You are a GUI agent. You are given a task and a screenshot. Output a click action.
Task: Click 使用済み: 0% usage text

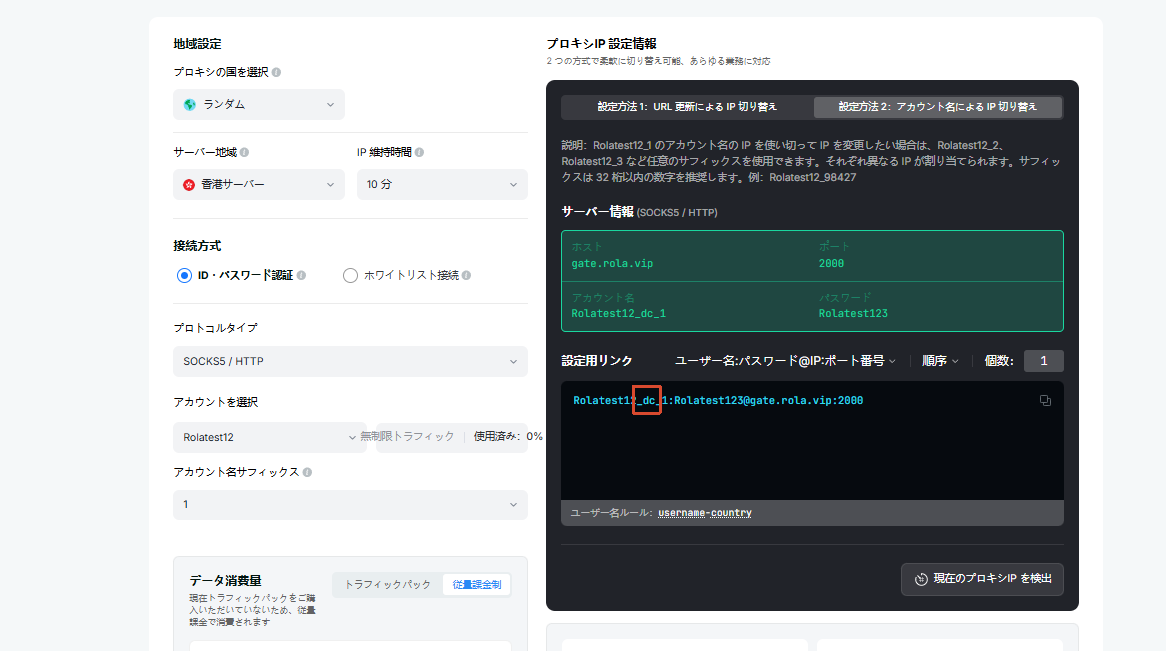508,437
